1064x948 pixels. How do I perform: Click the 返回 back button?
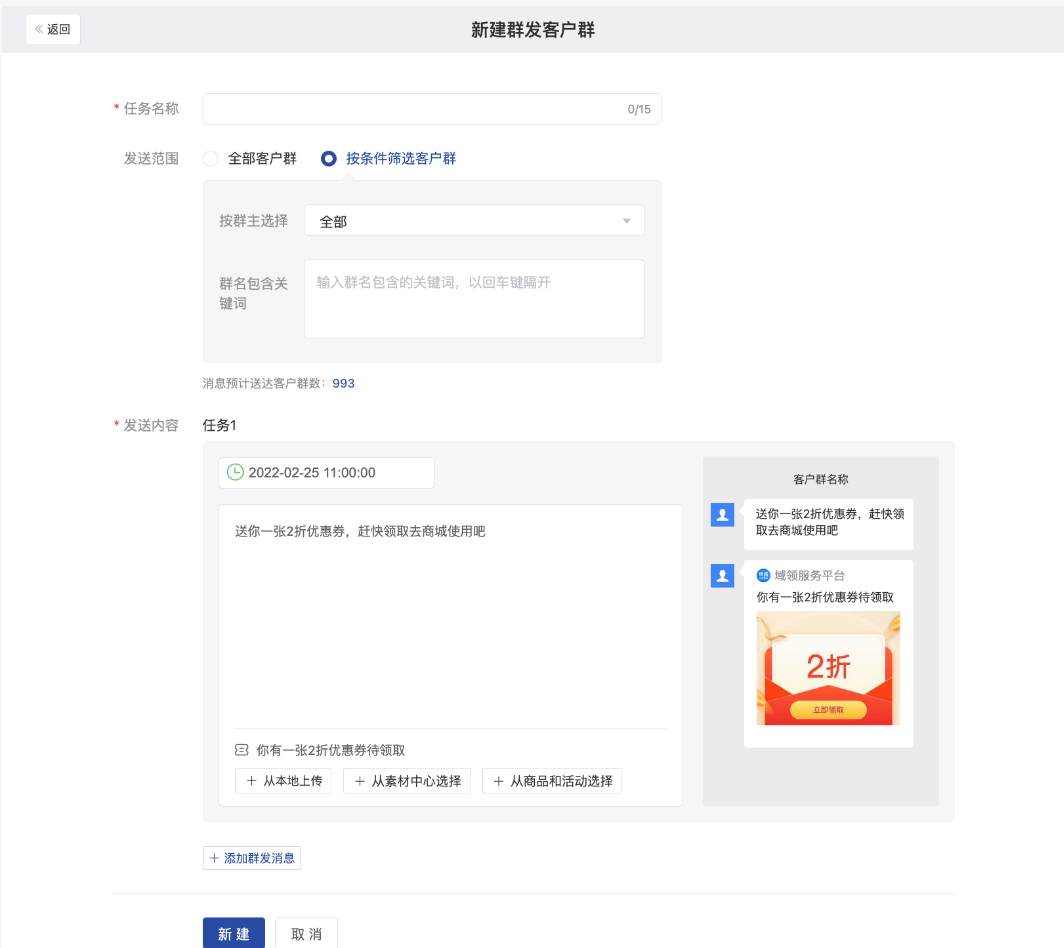coord(53,29)
